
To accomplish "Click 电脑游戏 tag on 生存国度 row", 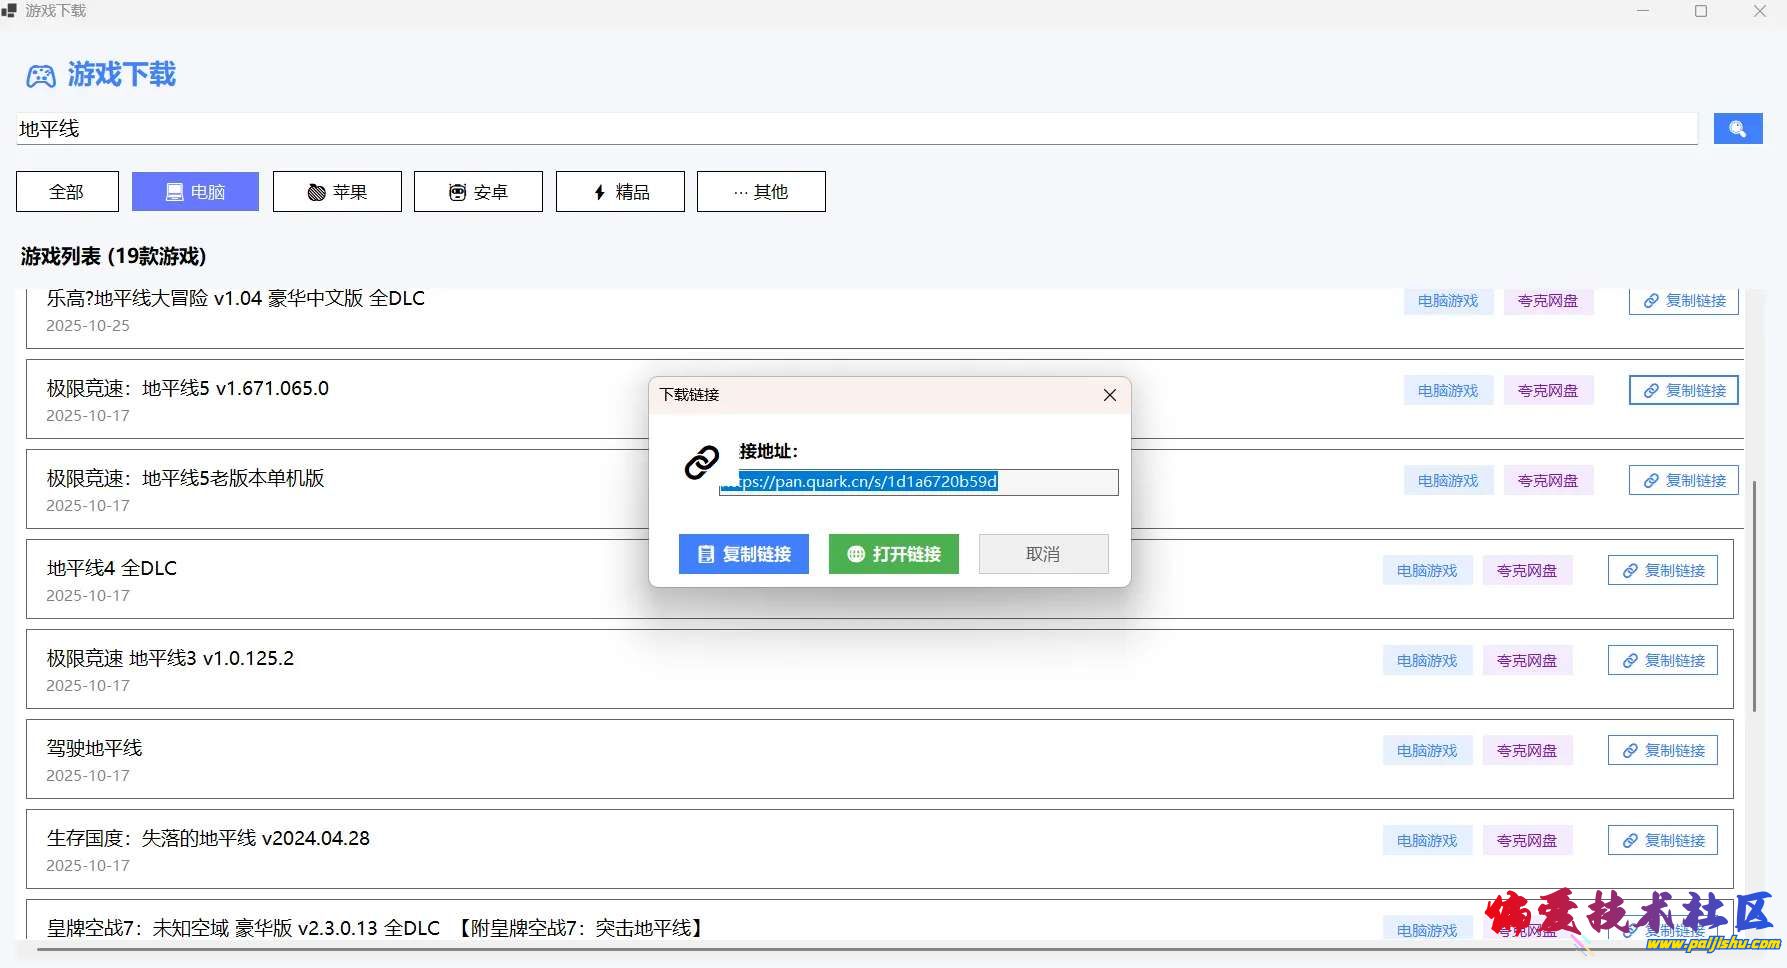I will click(1427, 841).
